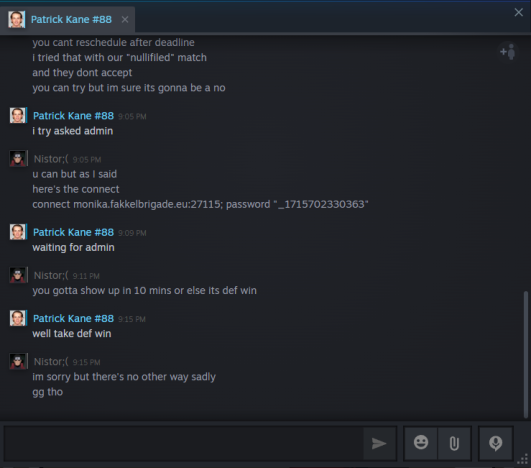Screen dimensions: 531x468
Task: Click Nistor avatar beside 9:15 PM message
Action: click(18, 361)
